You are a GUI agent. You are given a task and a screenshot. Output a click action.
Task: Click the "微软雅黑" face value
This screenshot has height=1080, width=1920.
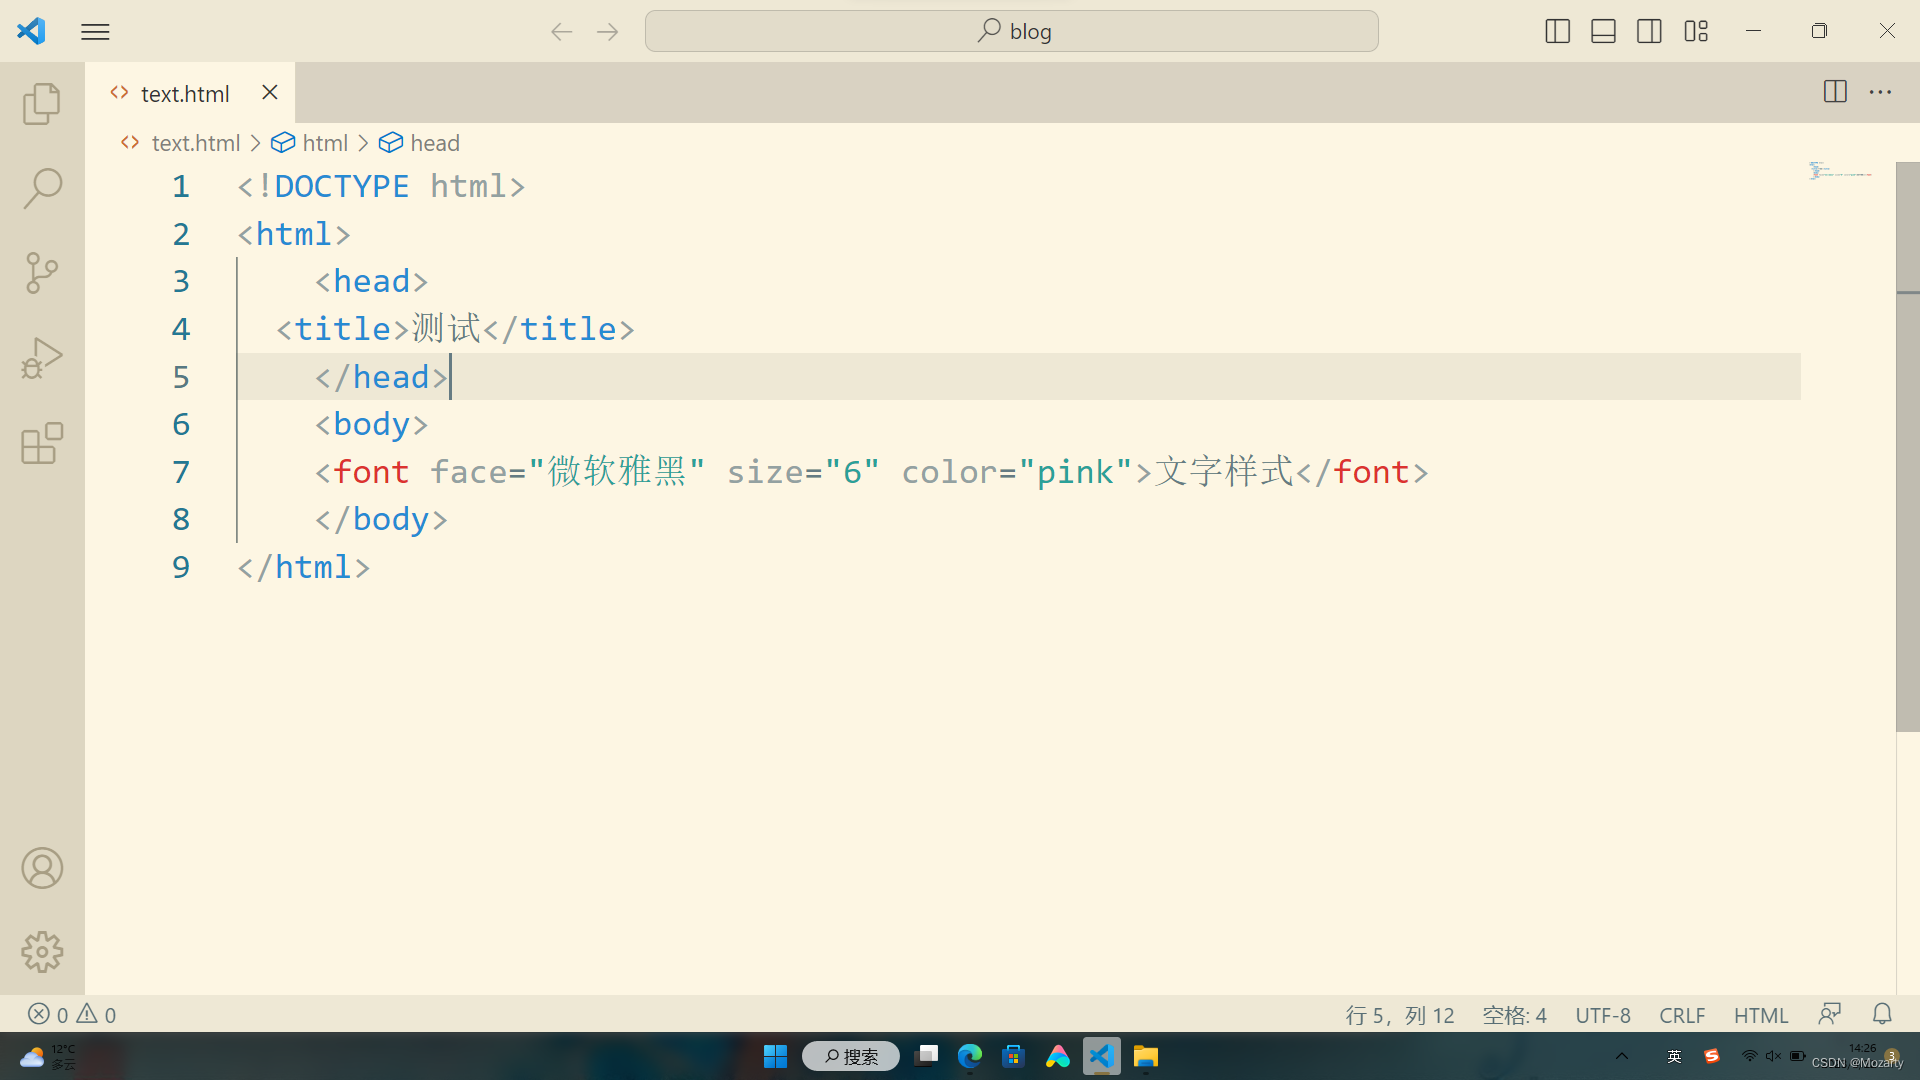tap(617, 471)
